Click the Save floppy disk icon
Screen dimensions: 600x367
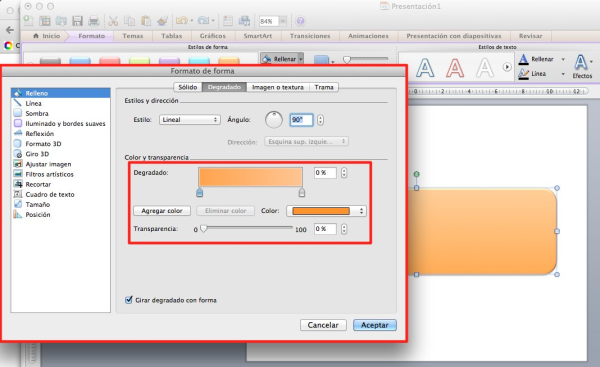[77, 21]
